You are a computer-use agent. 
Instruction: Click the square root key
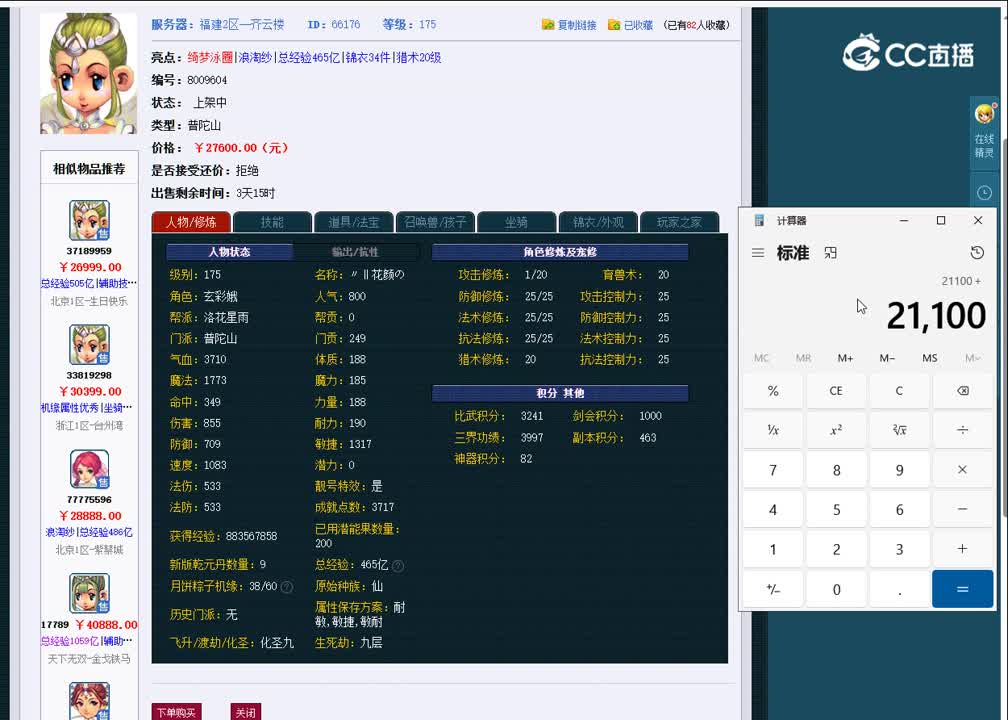click(899, 430)
